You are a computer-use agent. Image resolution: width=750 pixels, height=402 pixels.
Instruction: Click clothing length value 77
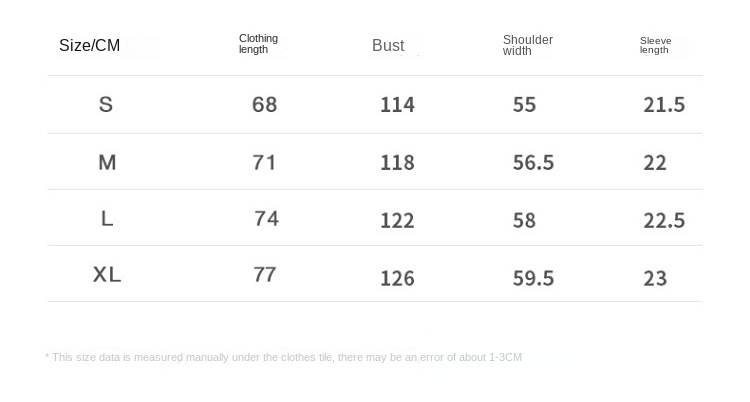point(265,275)
